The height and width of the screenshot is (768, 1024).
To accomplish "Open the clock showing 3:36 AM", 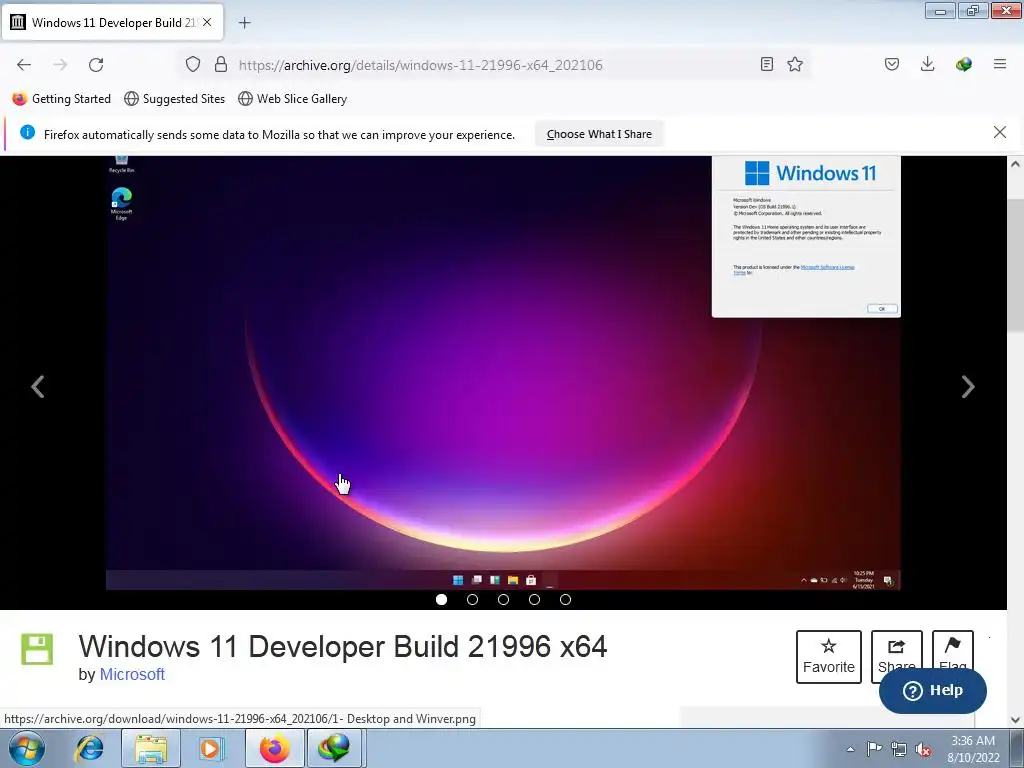I will 973,748.
